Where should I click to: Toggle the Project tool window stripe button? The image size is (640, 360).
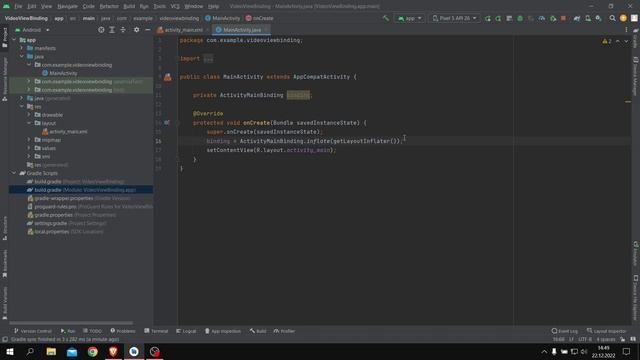coord(4,38)
